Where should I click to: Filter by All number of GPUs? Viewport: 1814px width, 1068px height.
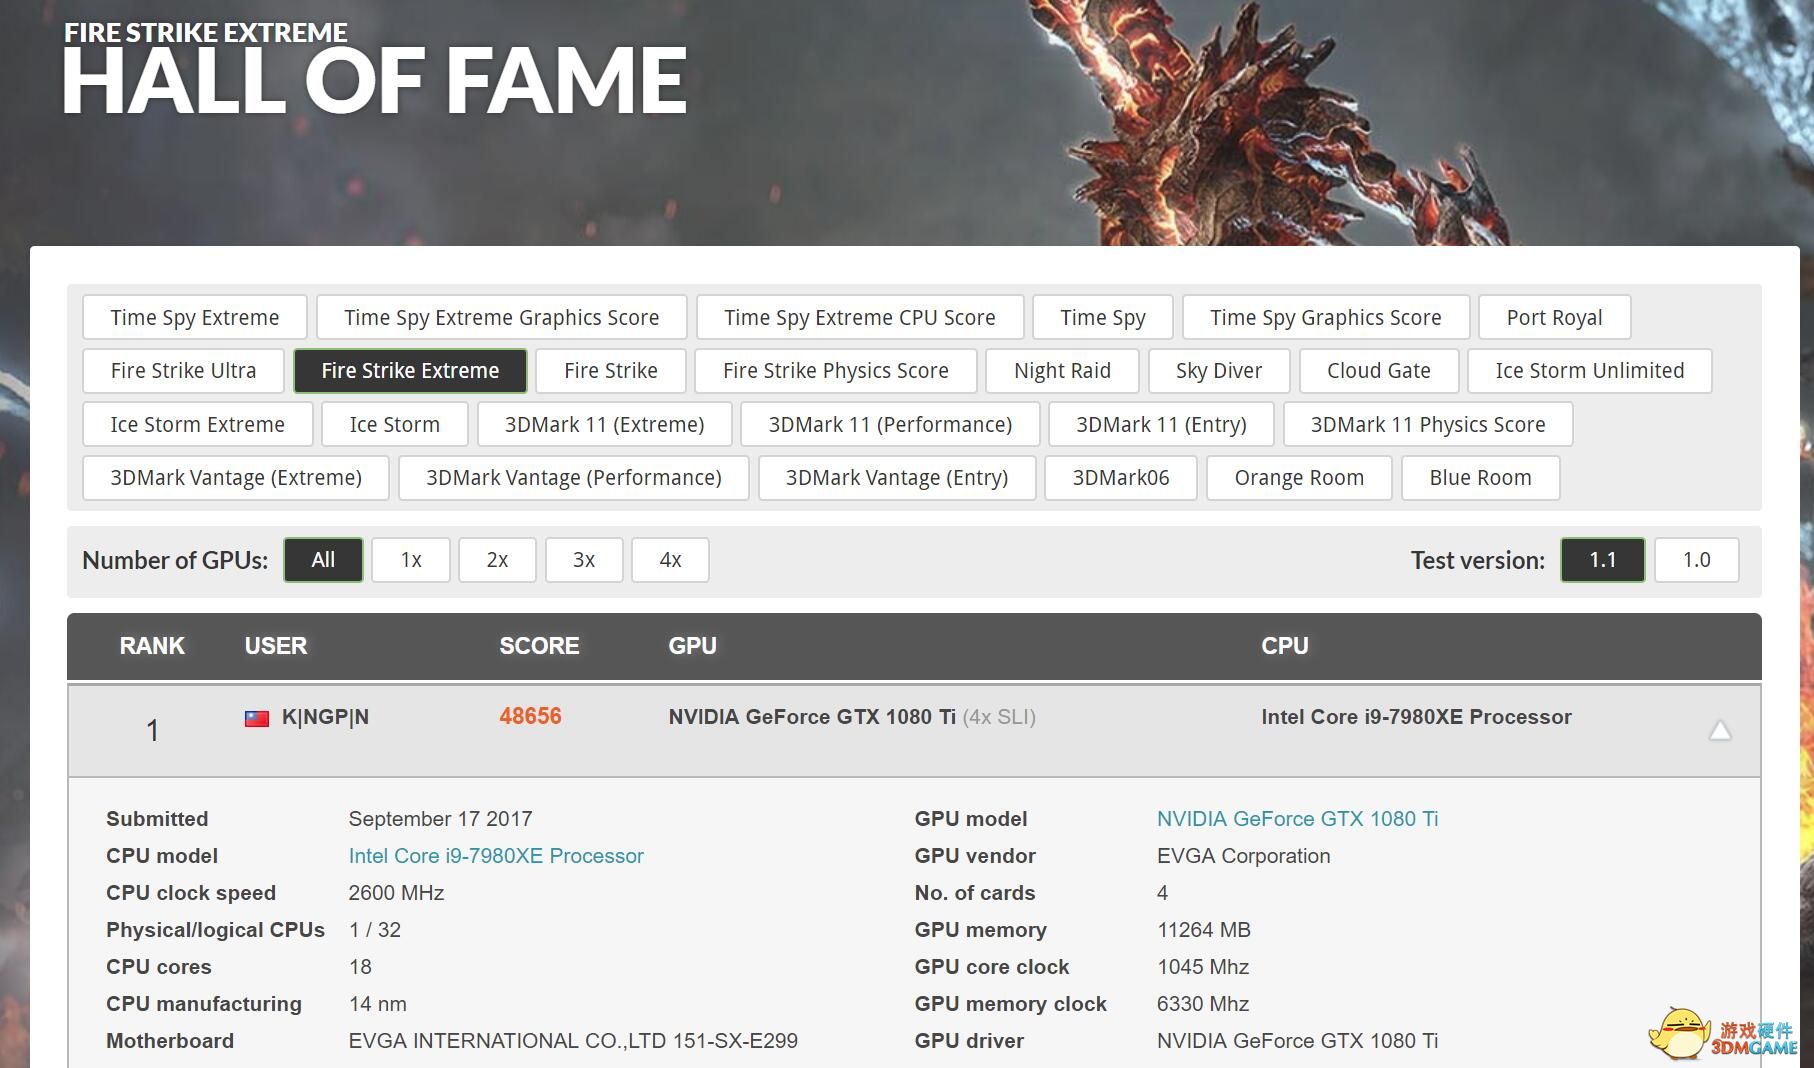point(323,560)
